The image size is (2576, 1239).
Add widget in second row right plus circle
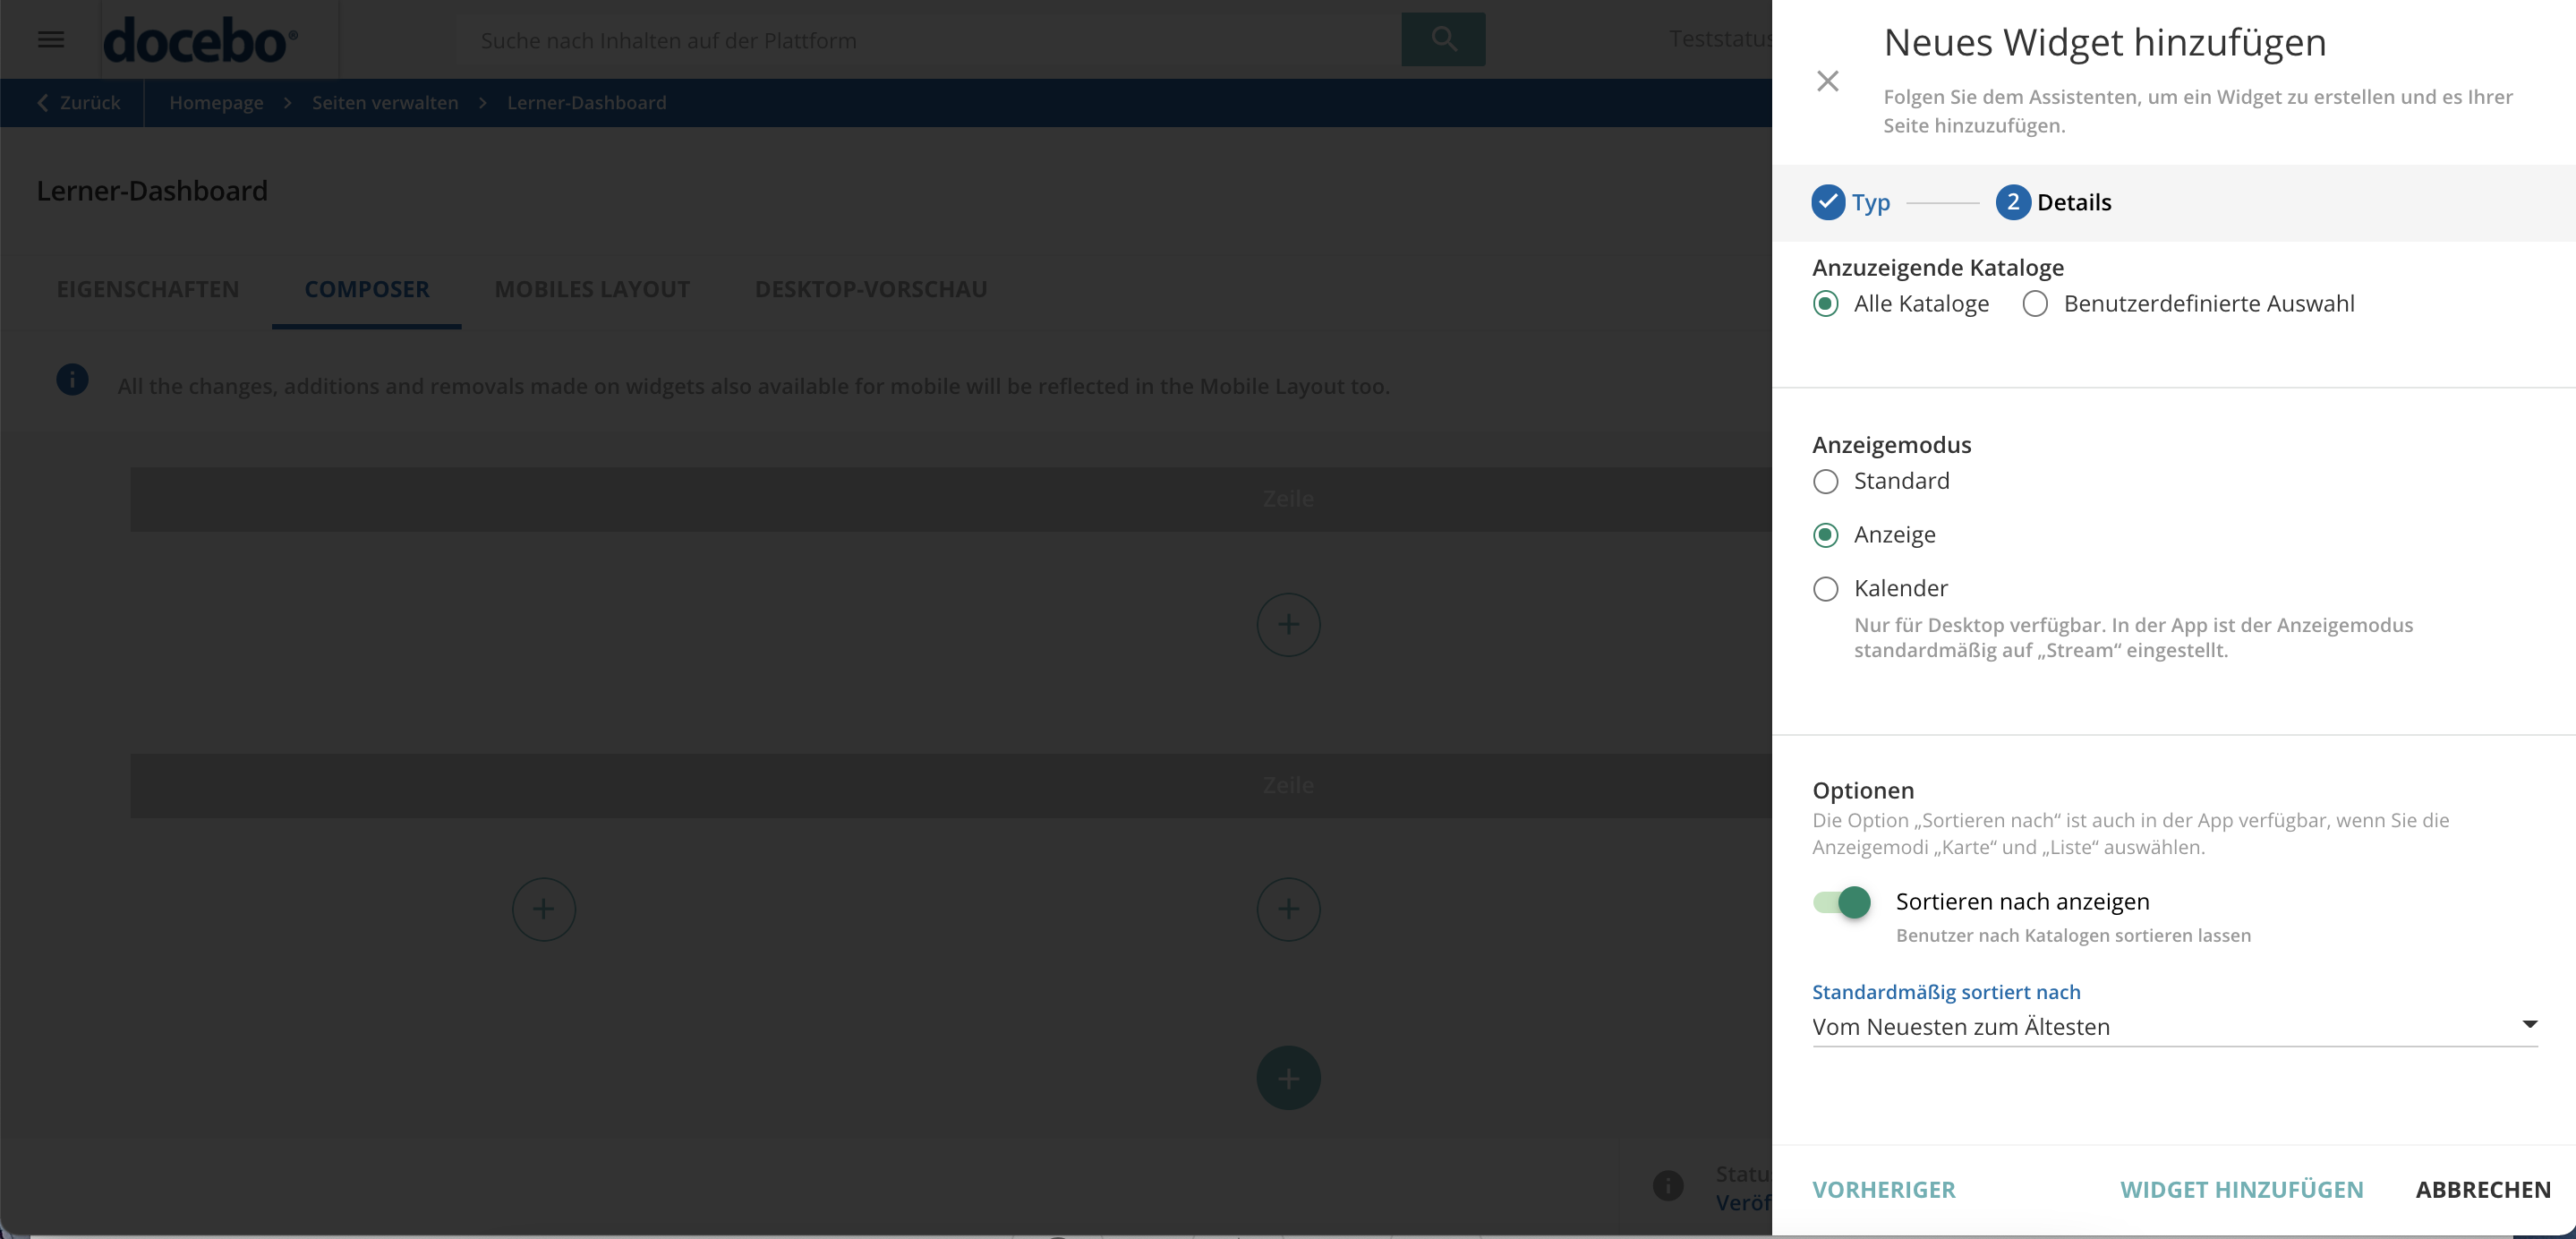tap(1288, 909)
